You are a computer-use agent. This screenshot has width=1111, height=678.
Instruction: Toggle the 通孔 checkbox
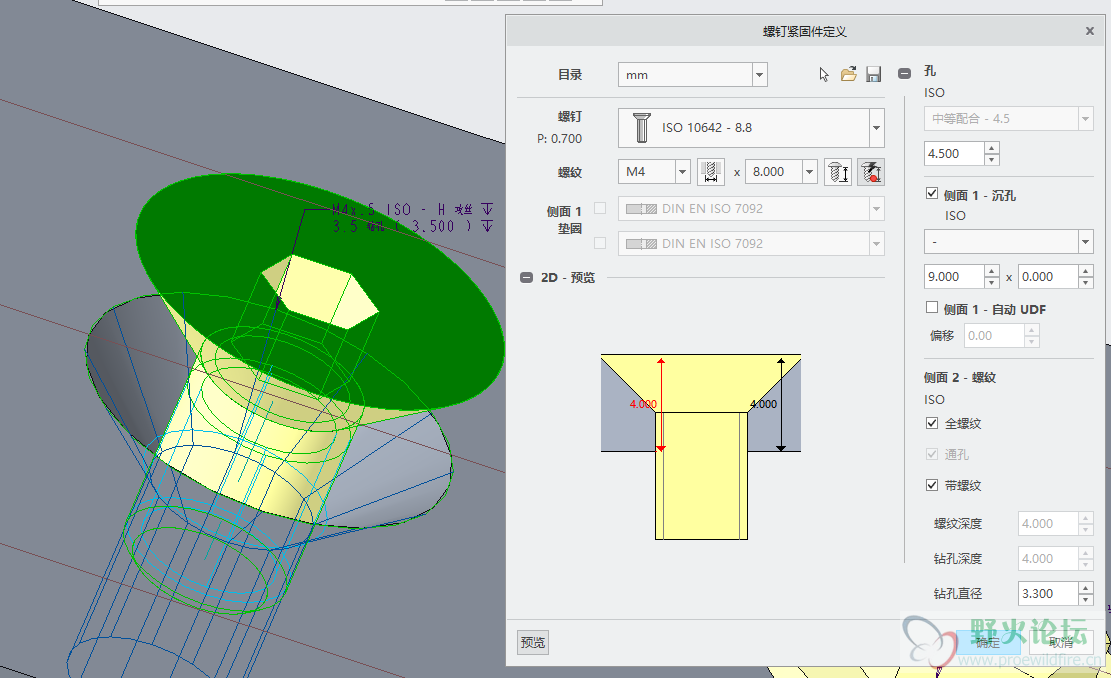coord(932,454)
